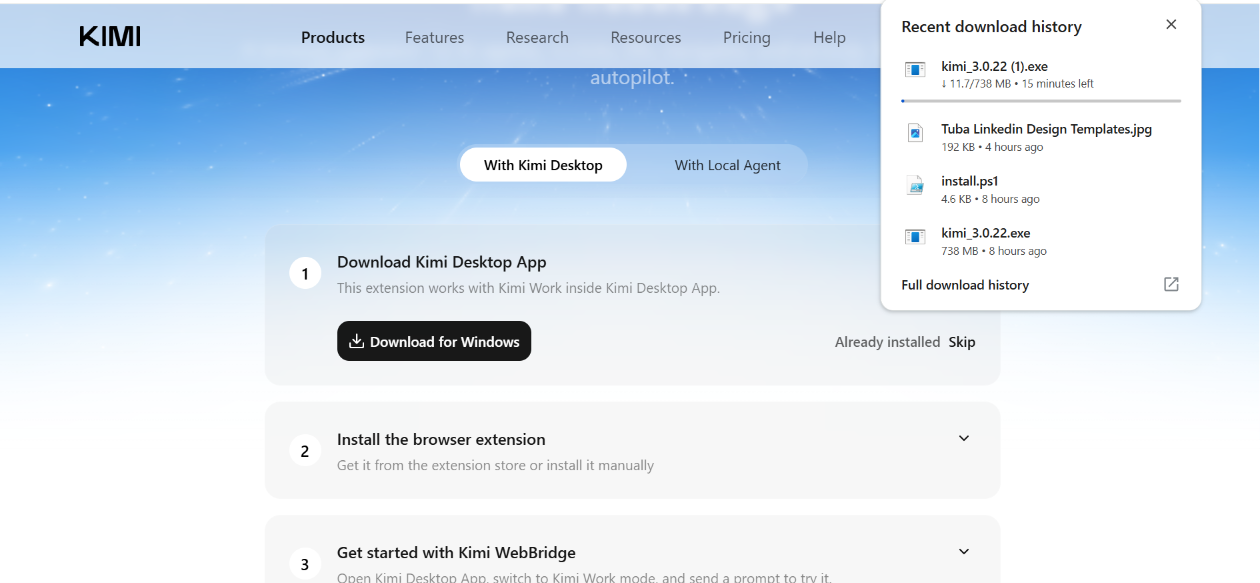Click Get started with Kimi WebBridge heading

[456, 552]
